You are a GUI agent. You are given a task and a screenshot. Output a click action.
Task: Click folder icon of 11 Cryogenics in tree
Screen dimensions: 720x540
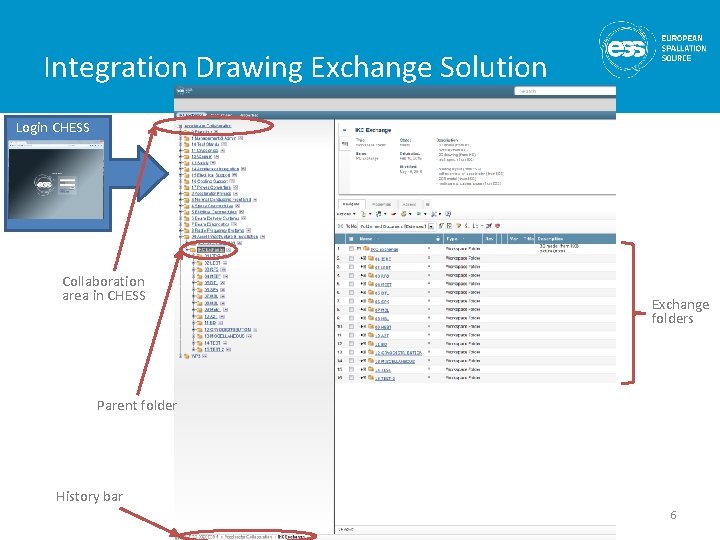187,150
